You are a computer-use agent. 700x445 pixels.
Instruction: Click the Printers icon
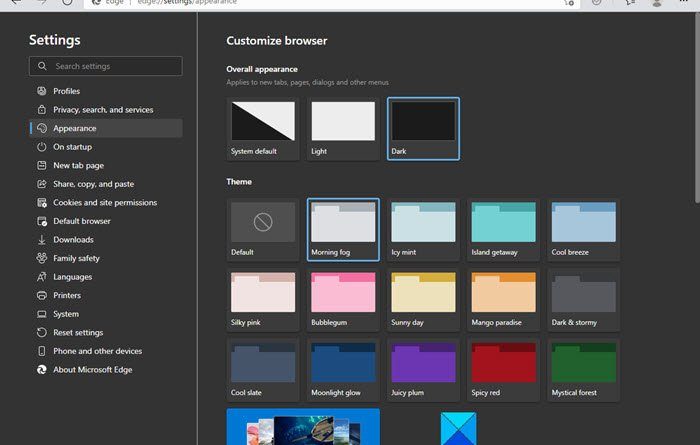coord(42,295)
